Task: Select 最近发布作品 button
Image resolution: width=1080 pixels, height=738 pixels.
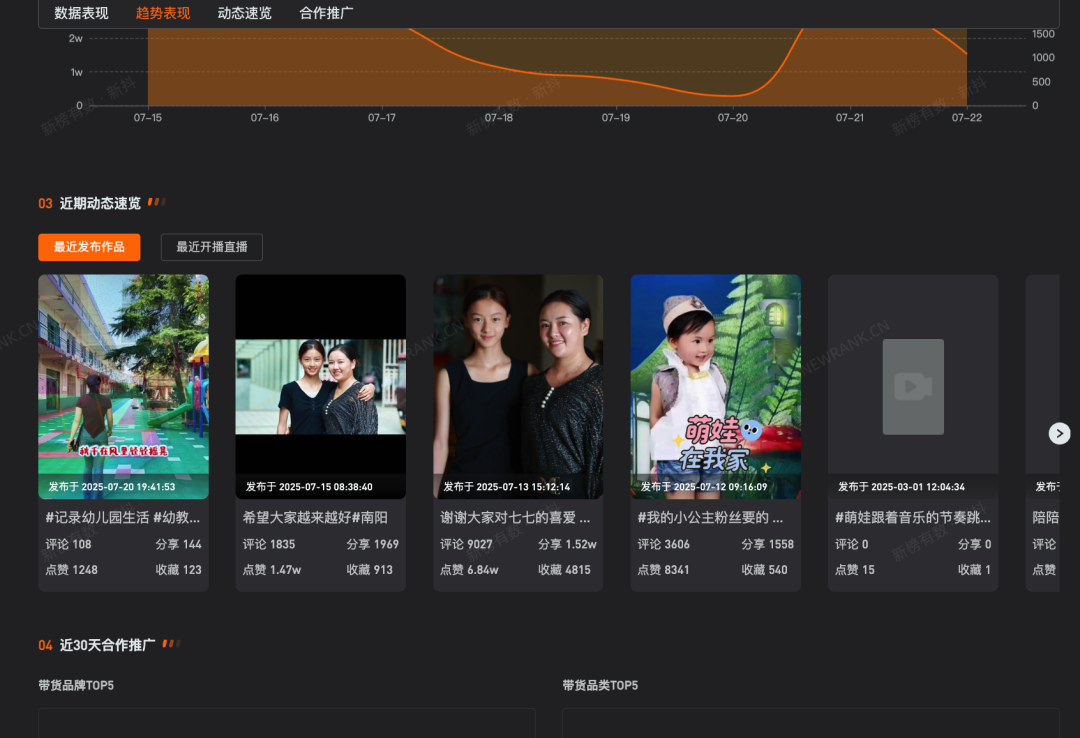Action: [x=89, y=247]
